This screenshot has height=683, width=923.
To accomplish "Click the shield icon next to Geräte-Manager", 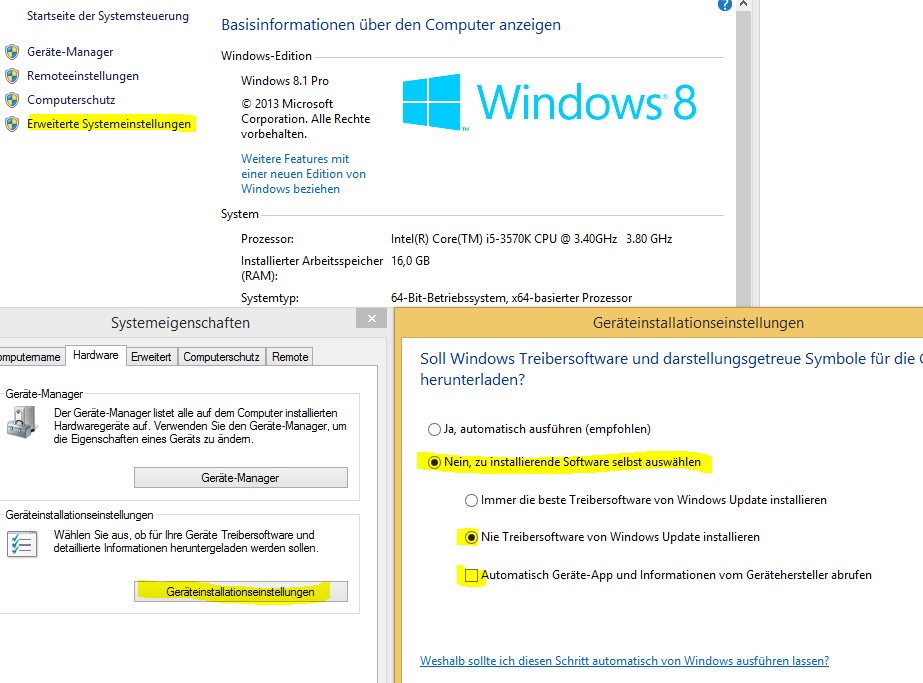I will tap(12, 52).
